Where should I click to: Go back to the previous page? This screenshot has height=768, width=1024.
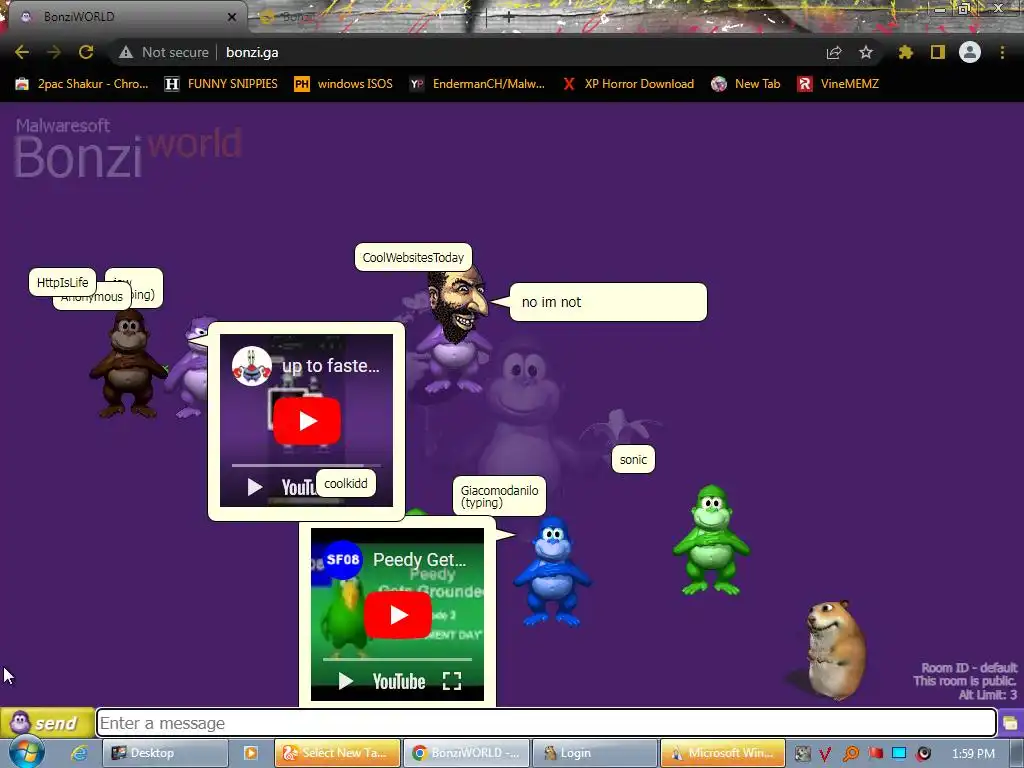(22, 52)
